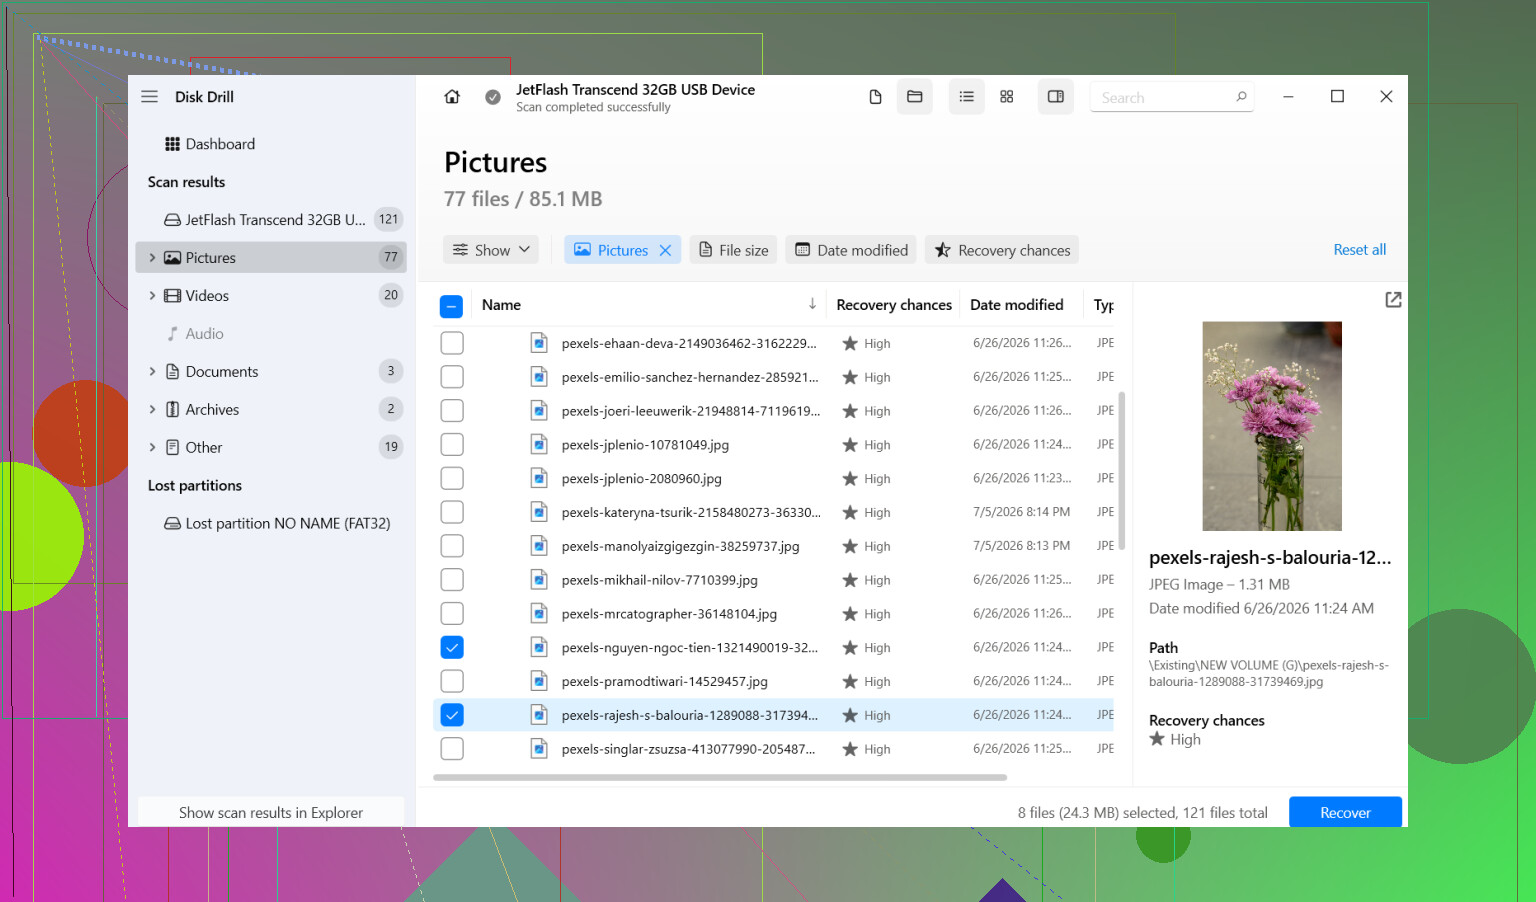1536x902 pixels.
Task: Check the box for pexels-joeri-leeuwerik file
Action: click(452, 411)
